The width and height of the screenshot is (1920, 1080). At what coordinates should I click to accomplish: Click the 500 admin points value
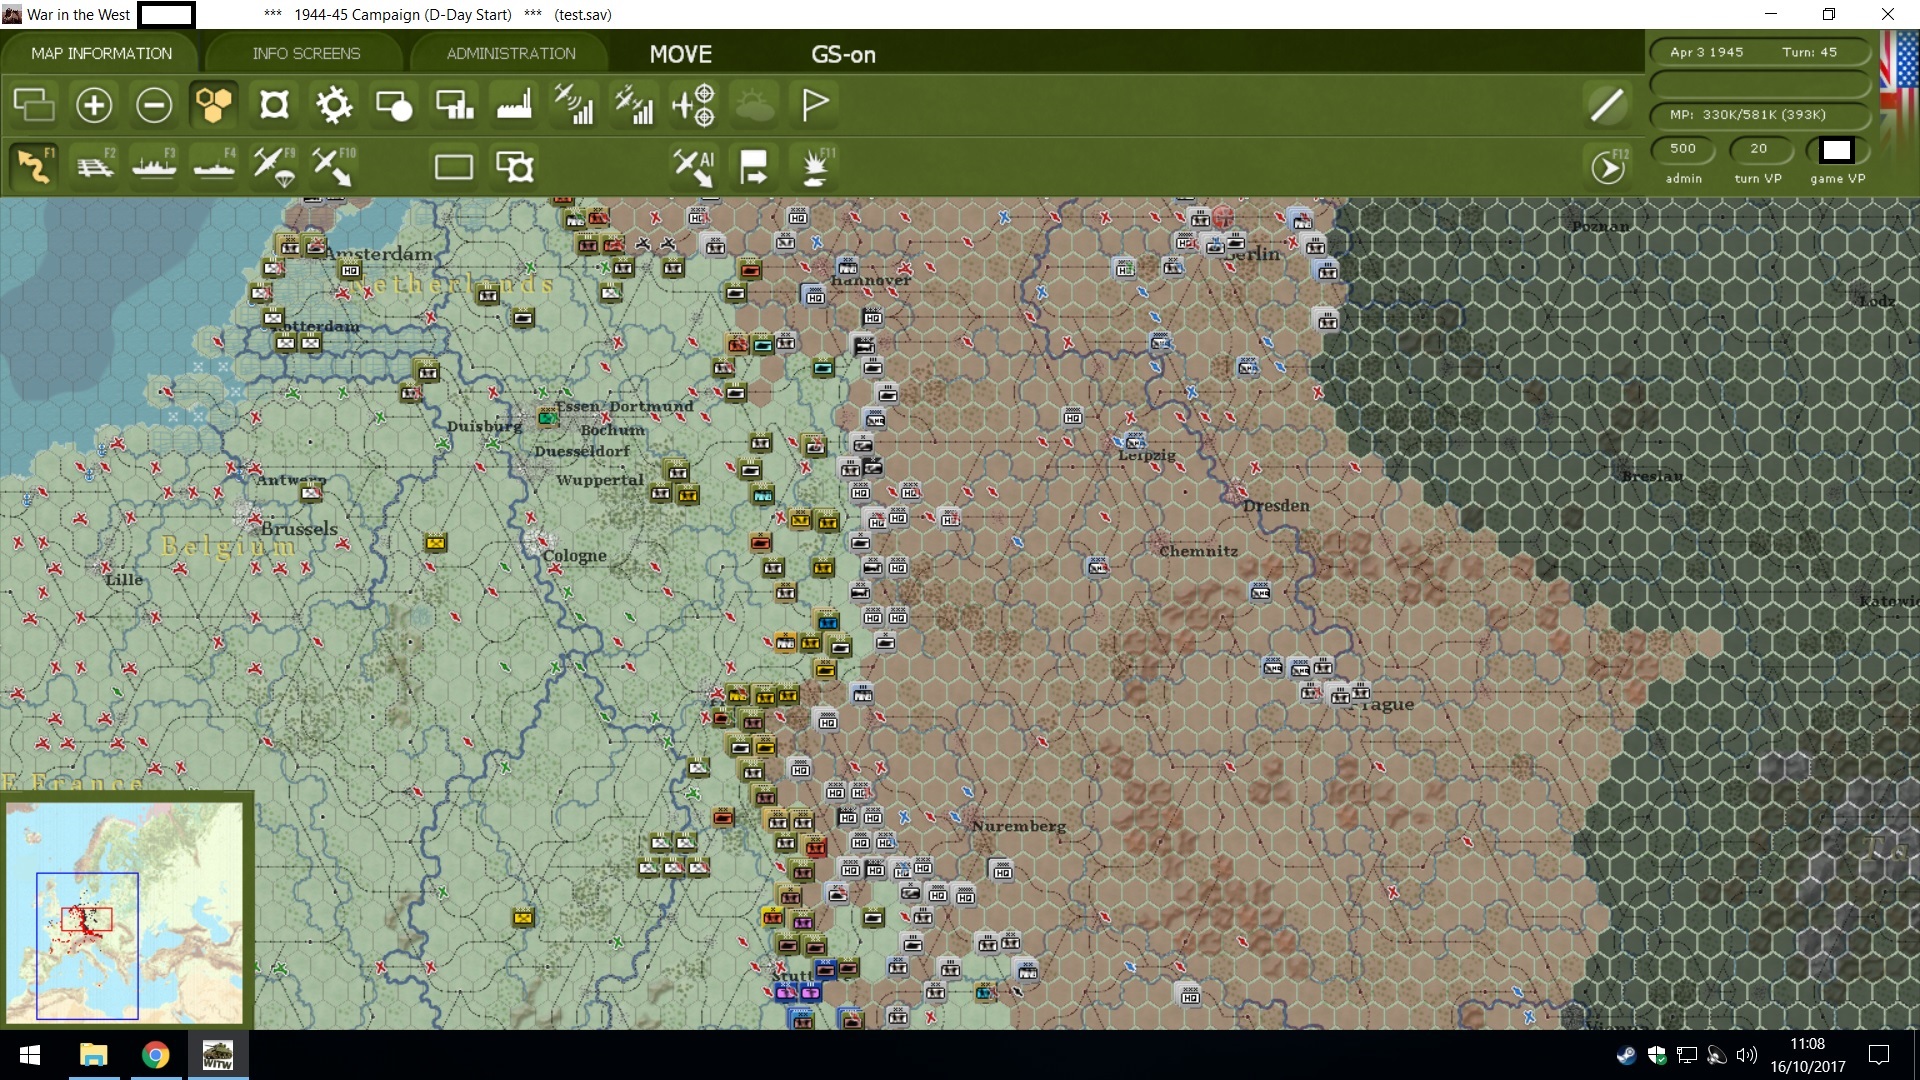1683,149
